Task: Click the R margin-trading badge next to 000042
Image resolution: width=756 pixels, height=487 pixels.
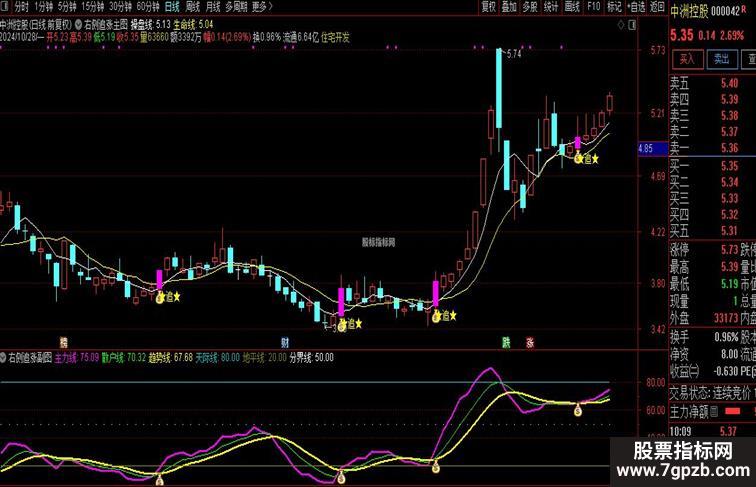Action: pos(744,9)
